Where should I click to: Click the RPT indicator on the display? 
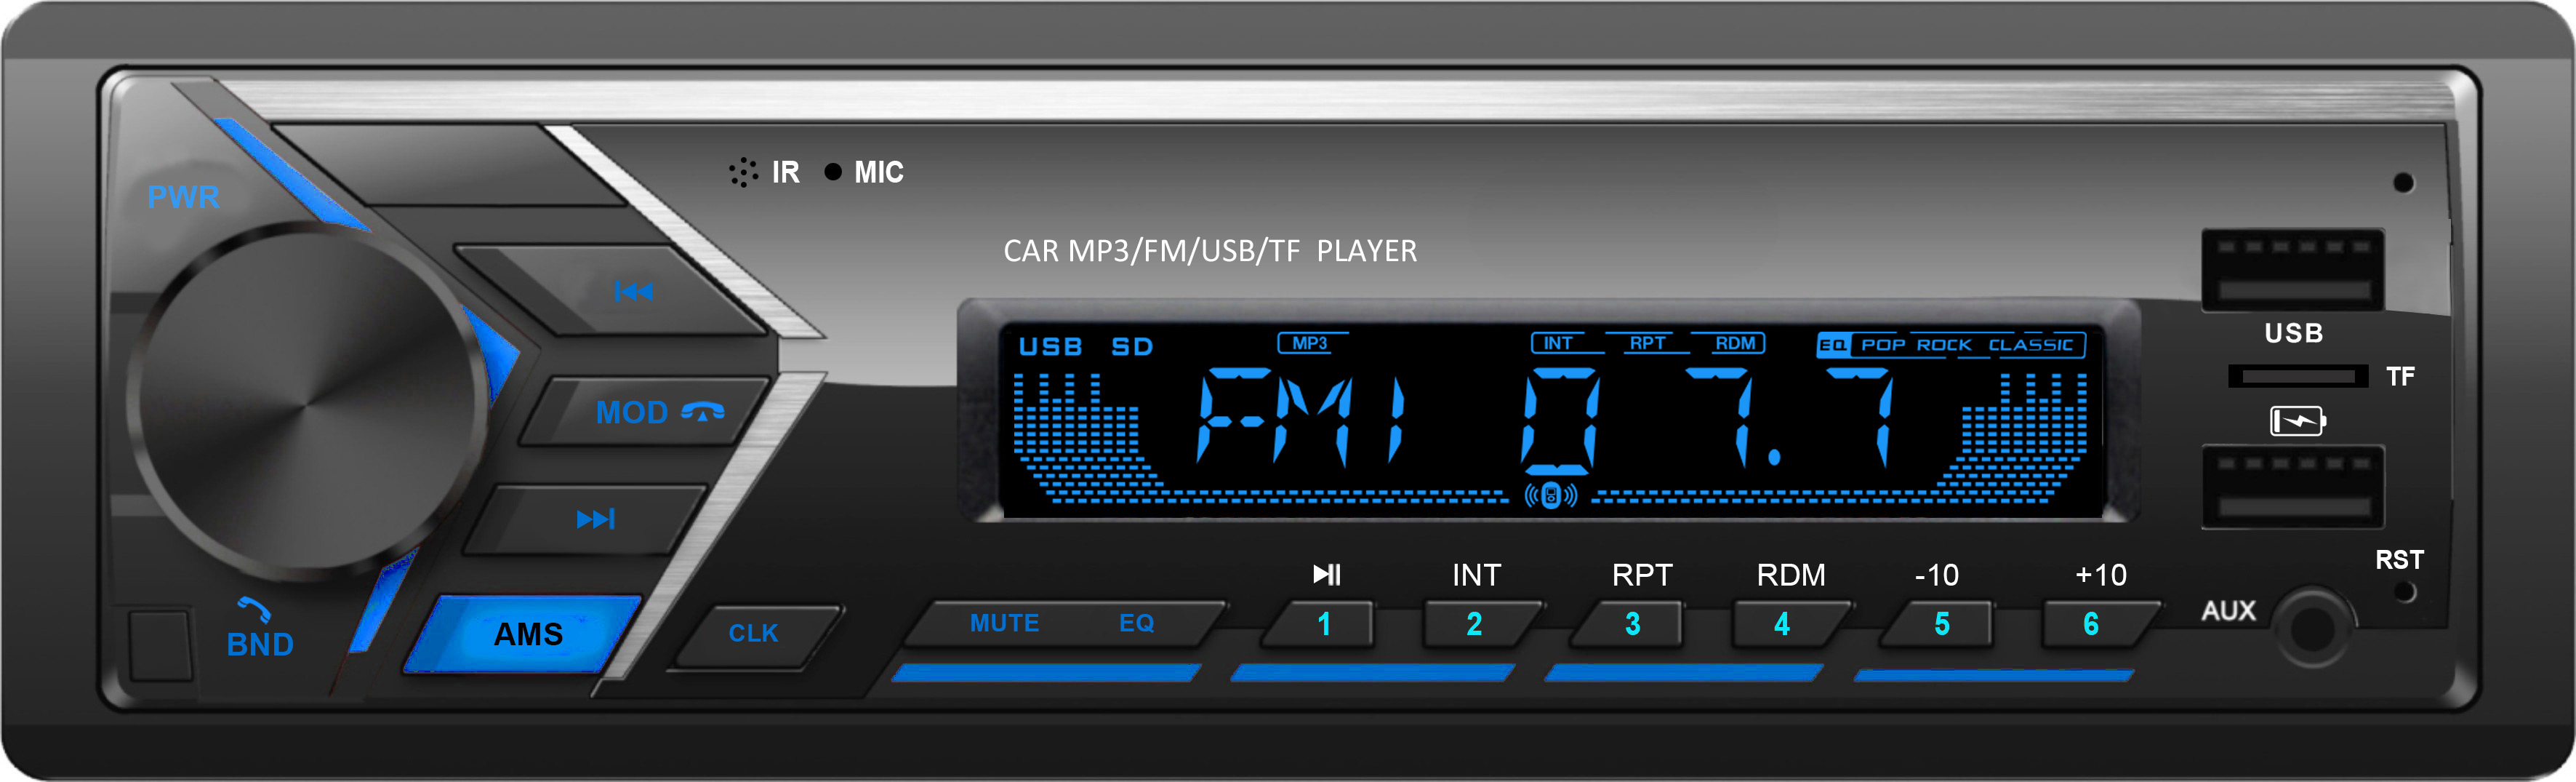[1647, 343]
